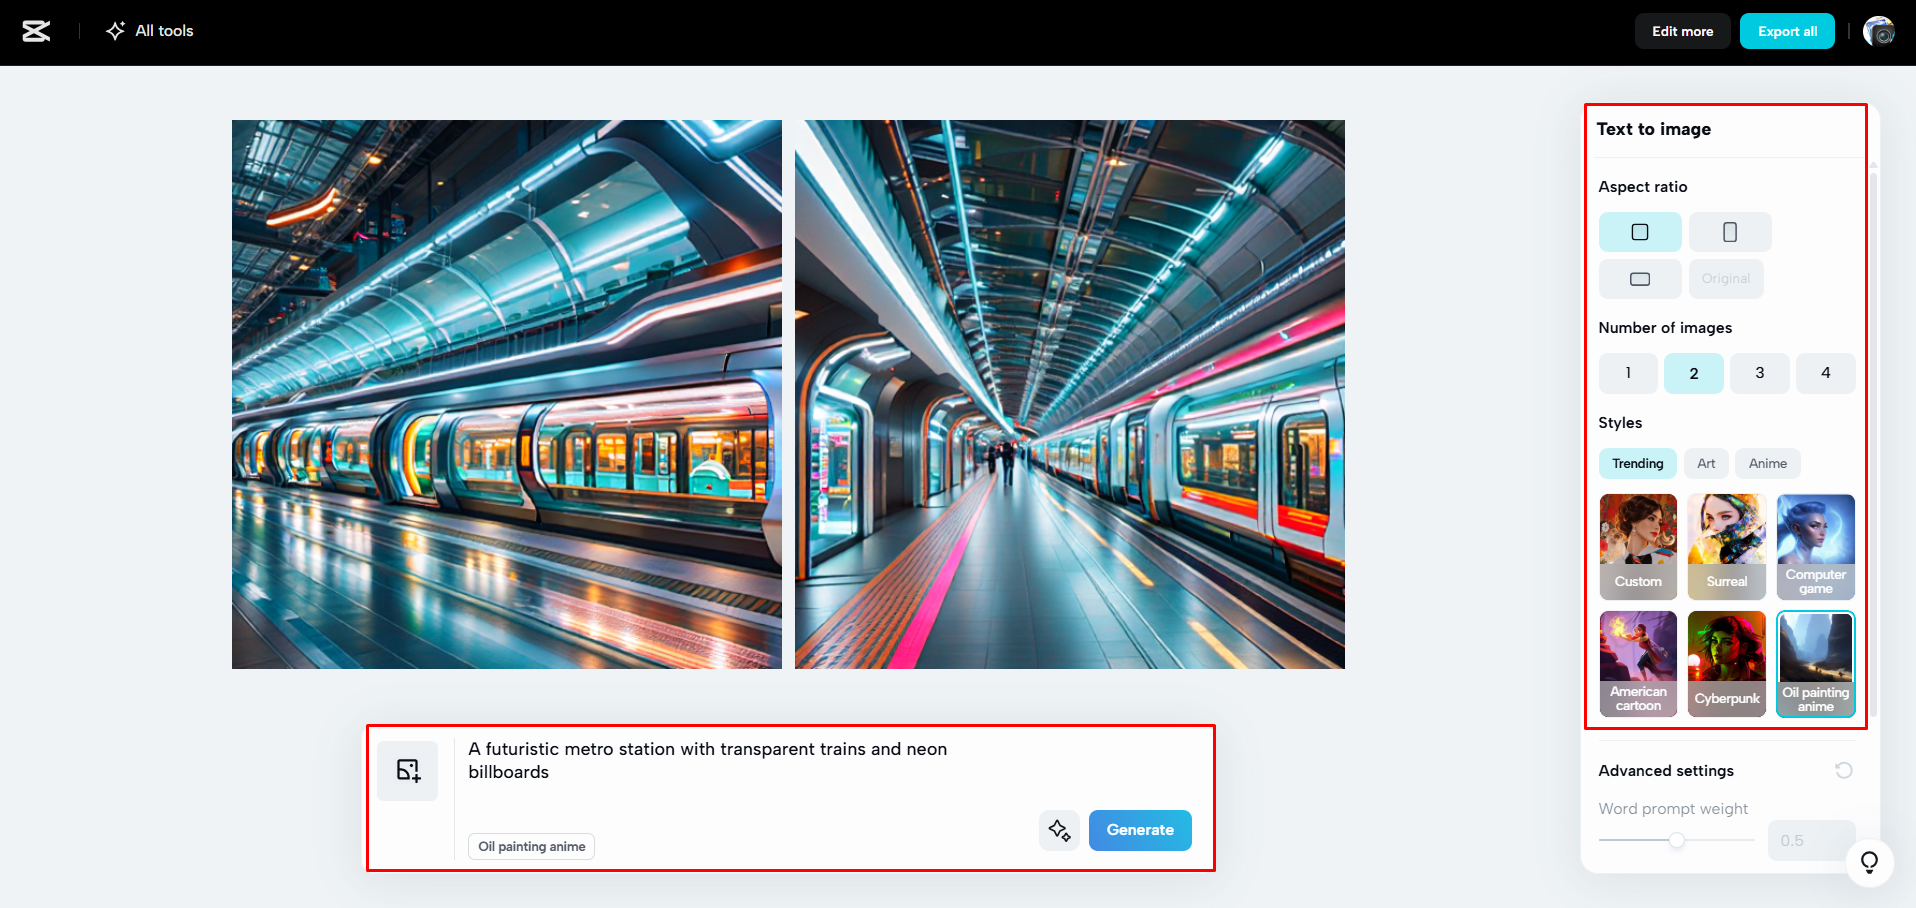Viewport: 1916px width, 908px height.
Task: Choose the Custom style thumbnail
Action: pyautogui.click(x=1638, y=547)
